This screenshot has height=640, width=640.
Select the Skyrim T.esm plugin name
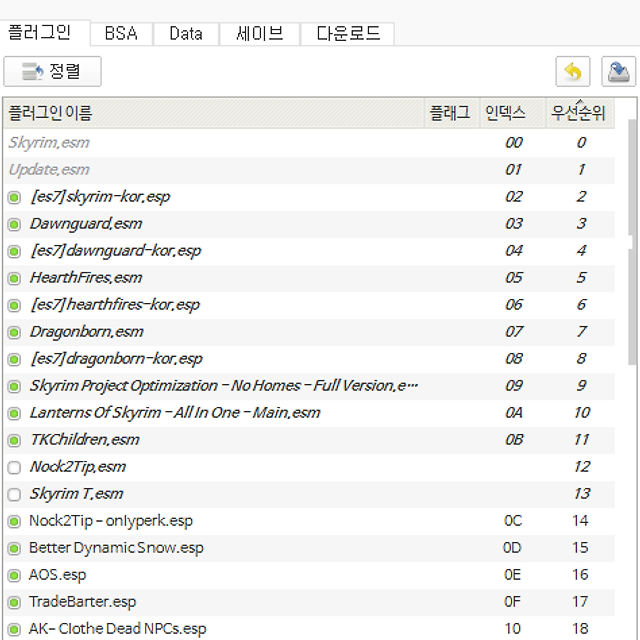(76, 493)
